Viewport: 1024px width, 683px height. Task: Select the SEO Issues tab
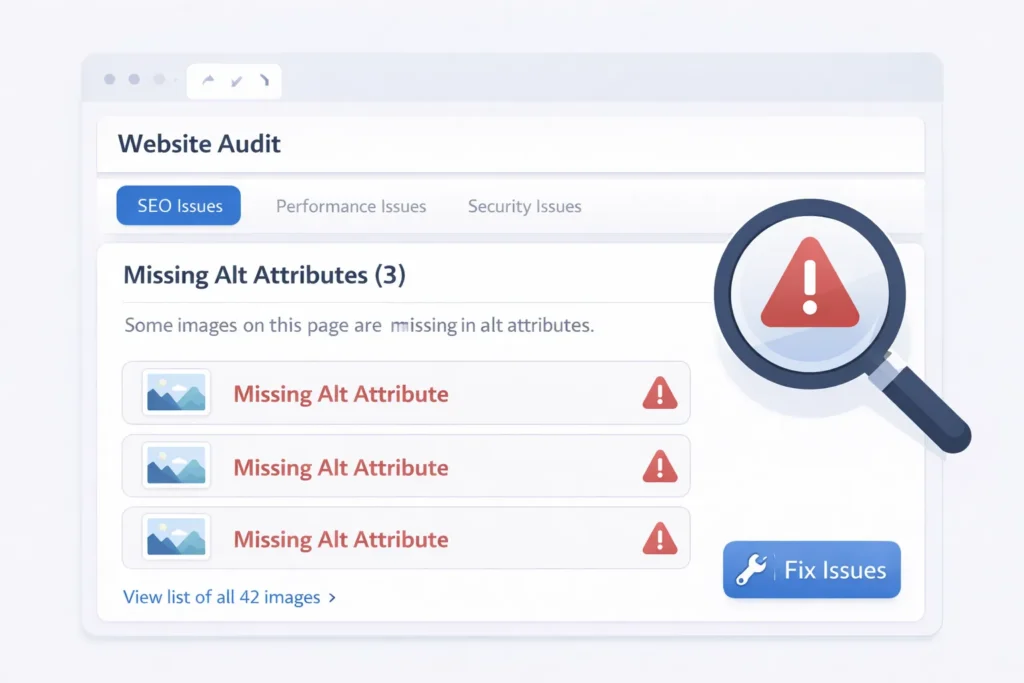click(x=179, y=205)
